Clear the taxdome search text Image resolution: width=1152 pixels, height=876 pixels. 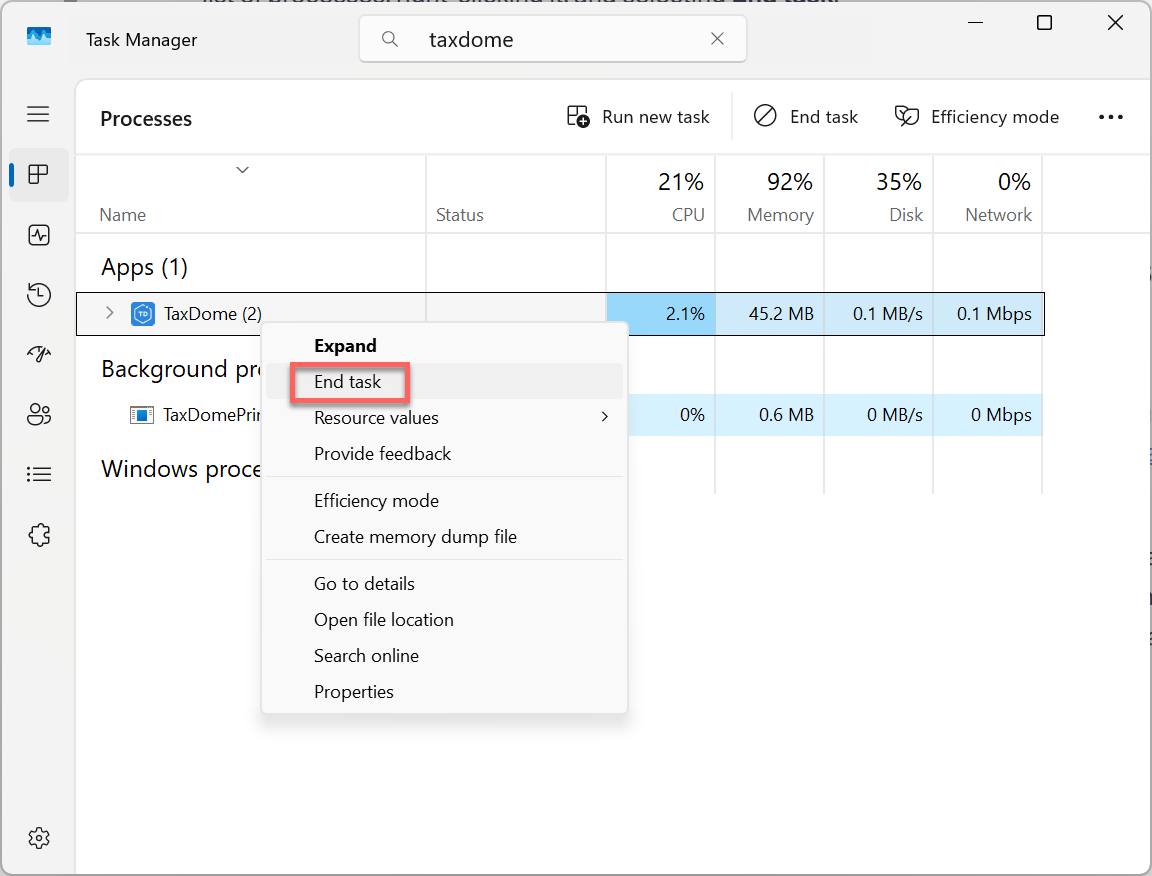(717, 39)
